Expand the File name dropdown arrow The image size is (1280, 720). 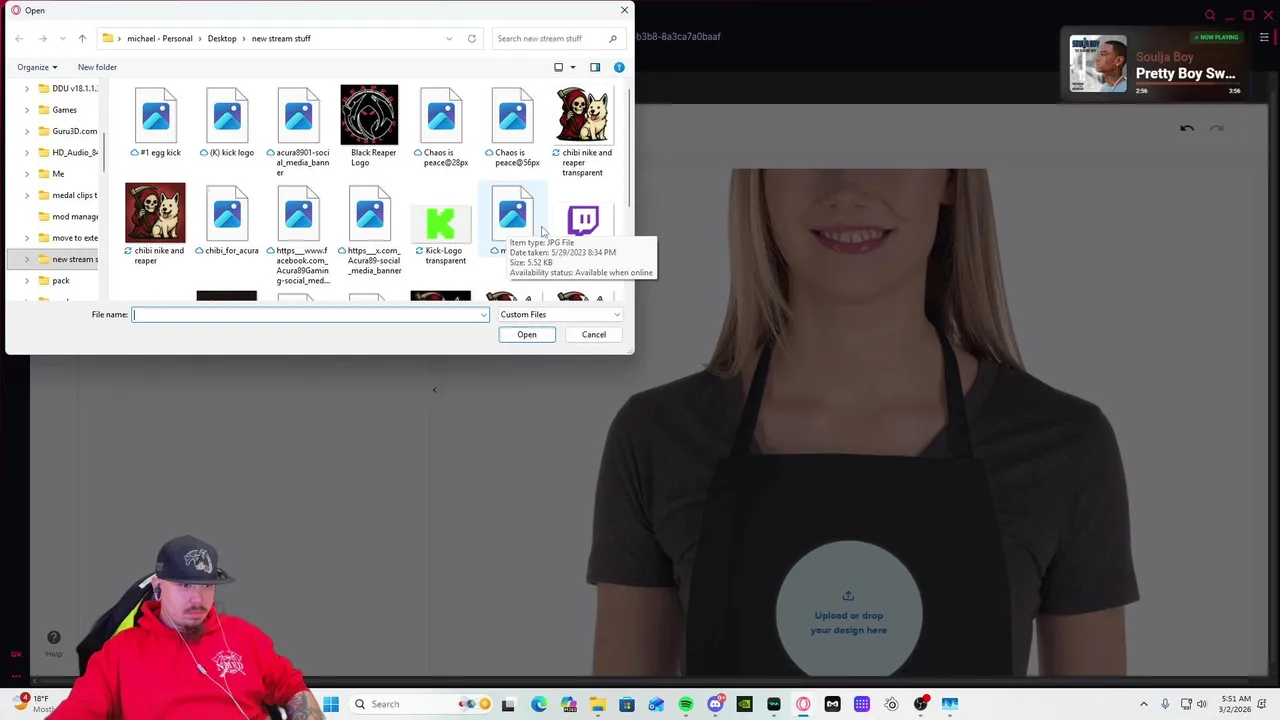tap(484, 314)
